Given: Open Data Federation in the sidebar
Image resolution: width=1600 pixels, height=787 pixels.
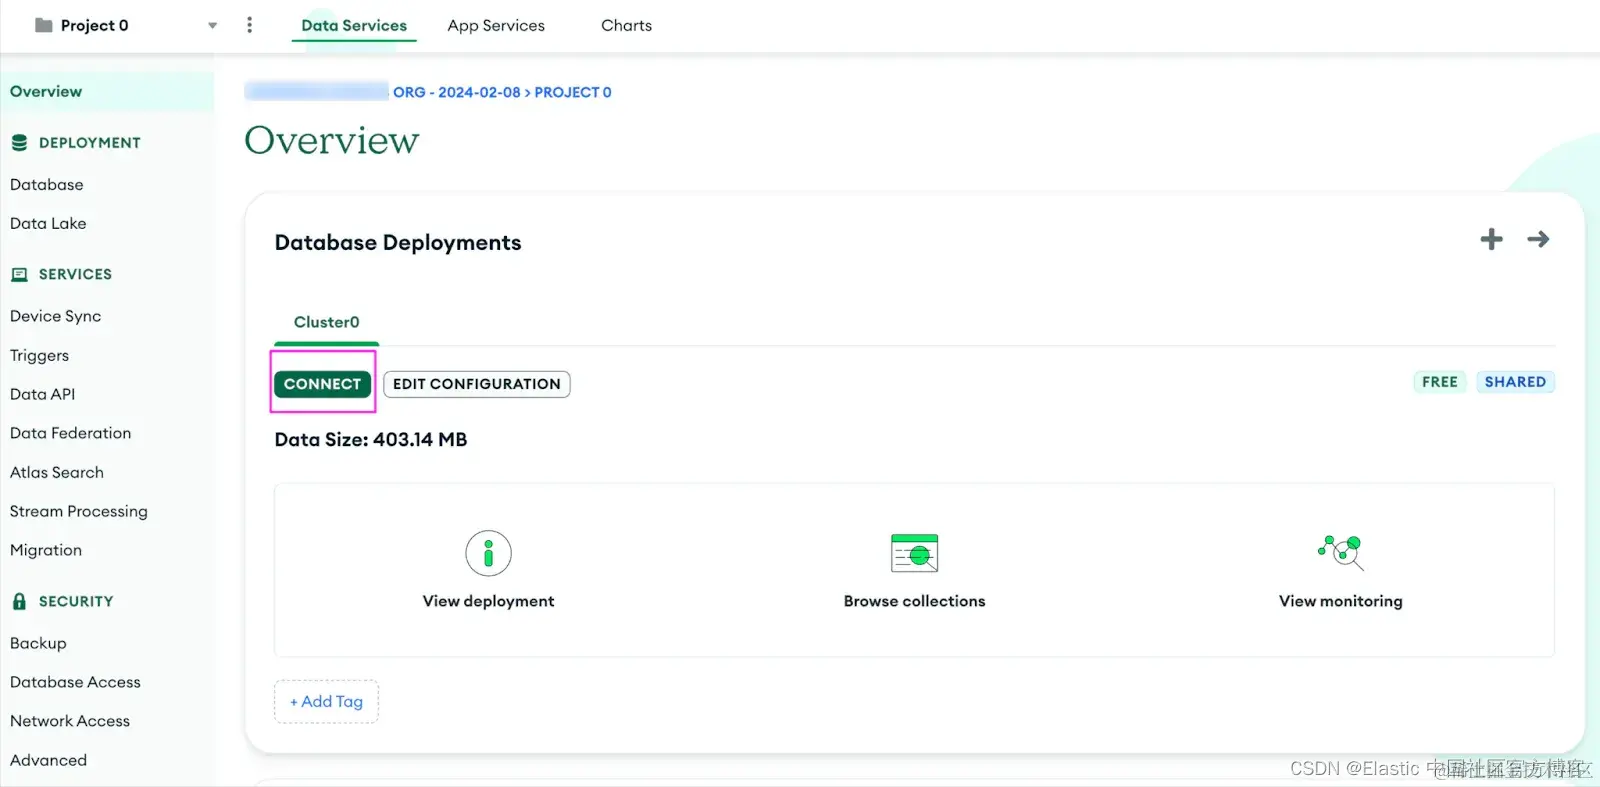Looking at the screenshot, I should [71, 433].
